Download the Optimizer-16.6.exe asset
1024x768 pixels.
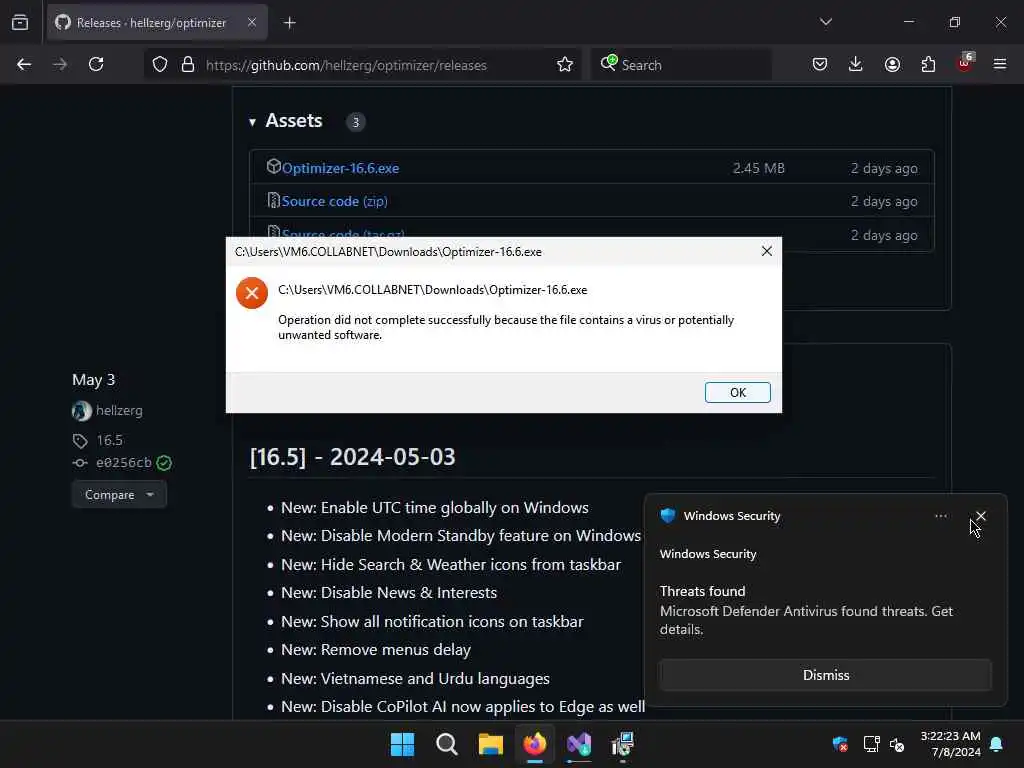[340, 168]
